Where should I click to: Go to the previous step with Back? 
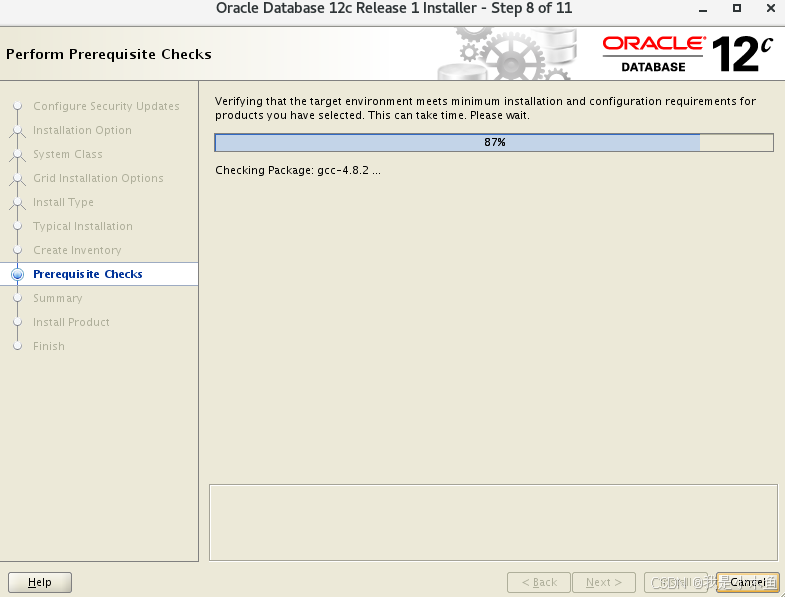click(539, 582)
